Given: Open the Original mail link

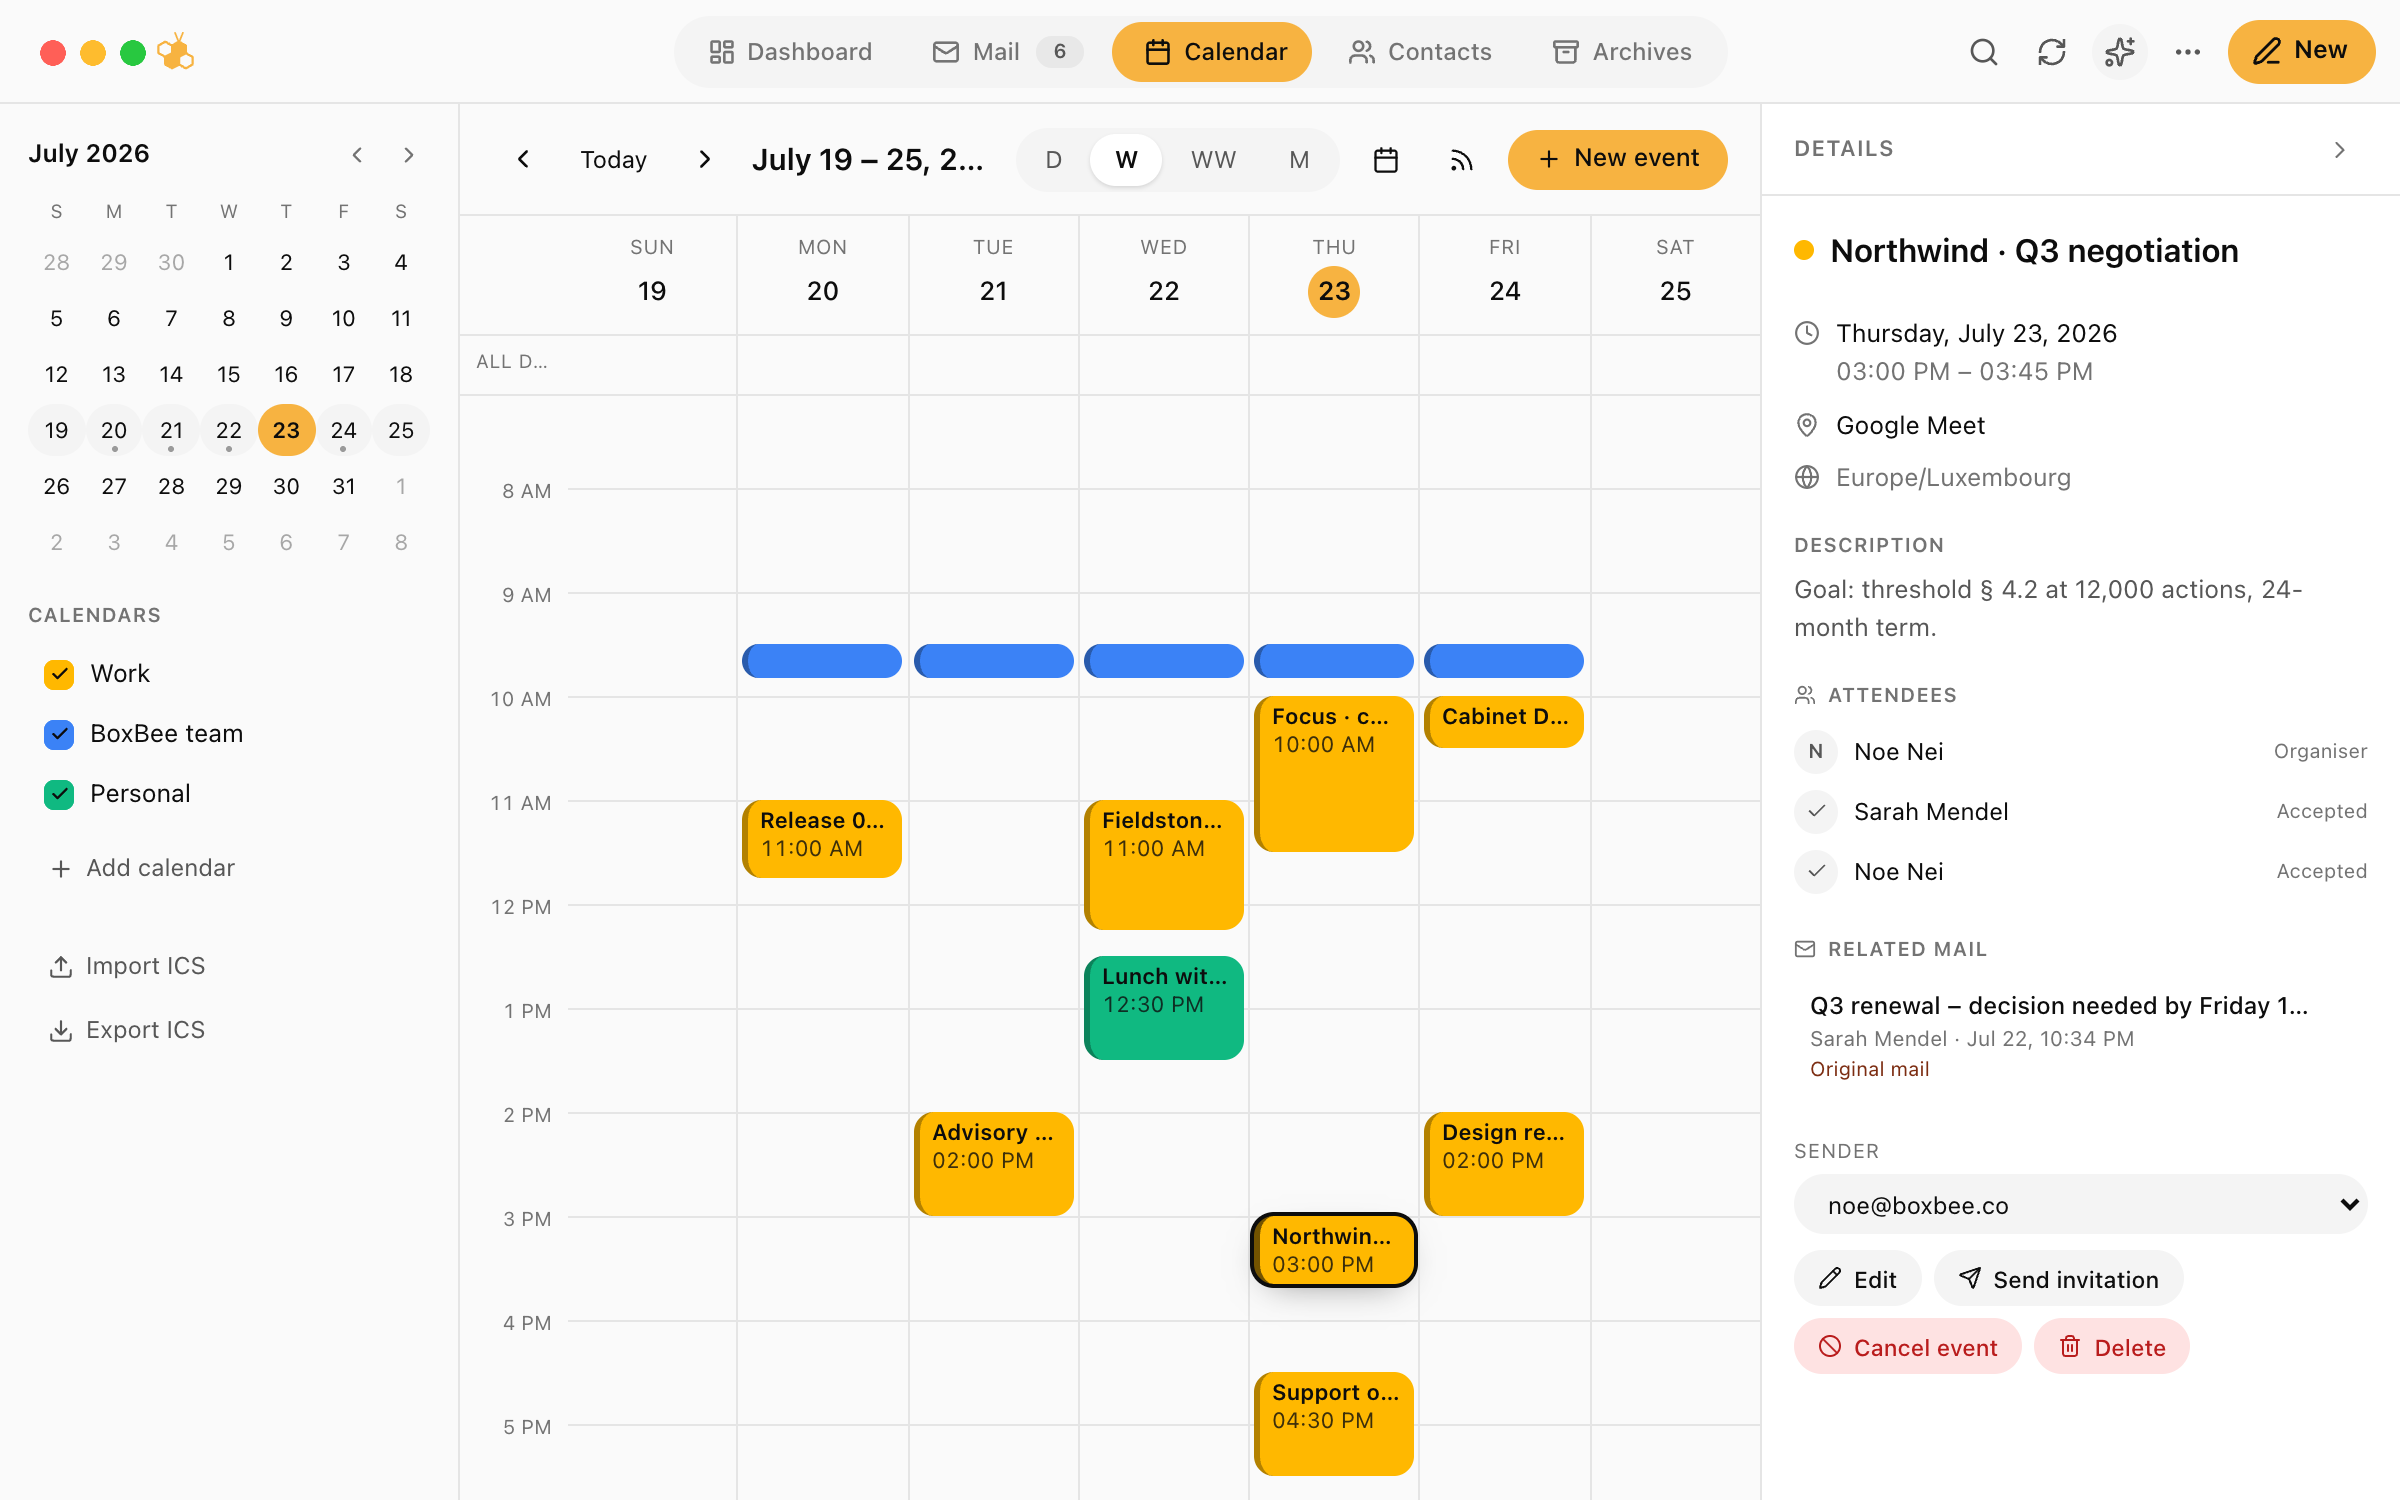Looking at the screenshot, I should (x=1869, y=1069).
